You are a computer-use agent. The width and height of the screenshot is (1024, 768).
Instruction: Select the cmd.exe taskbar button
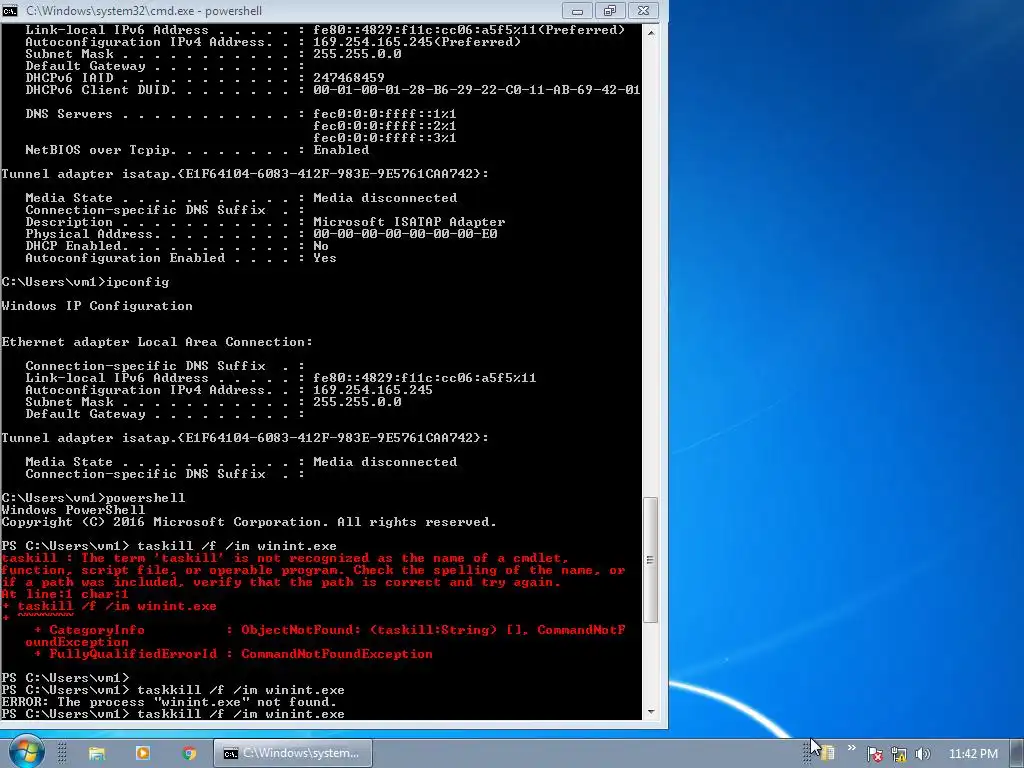pyautogui.click(x=293, y=753)
